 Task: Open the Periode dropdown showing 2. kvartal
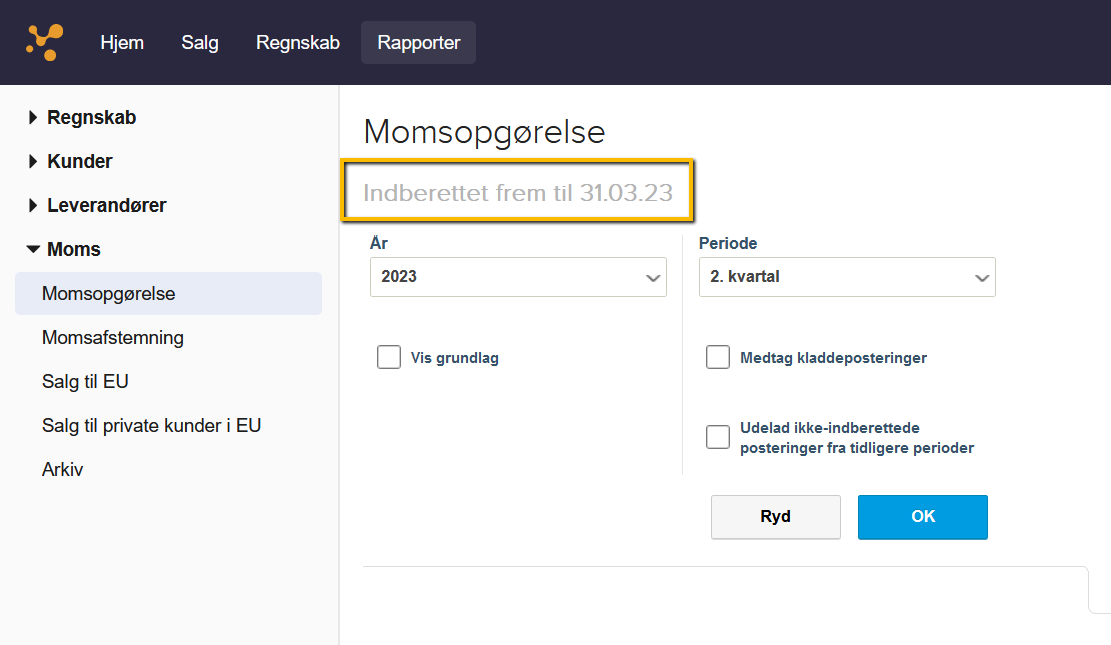(x=847, y=276)
